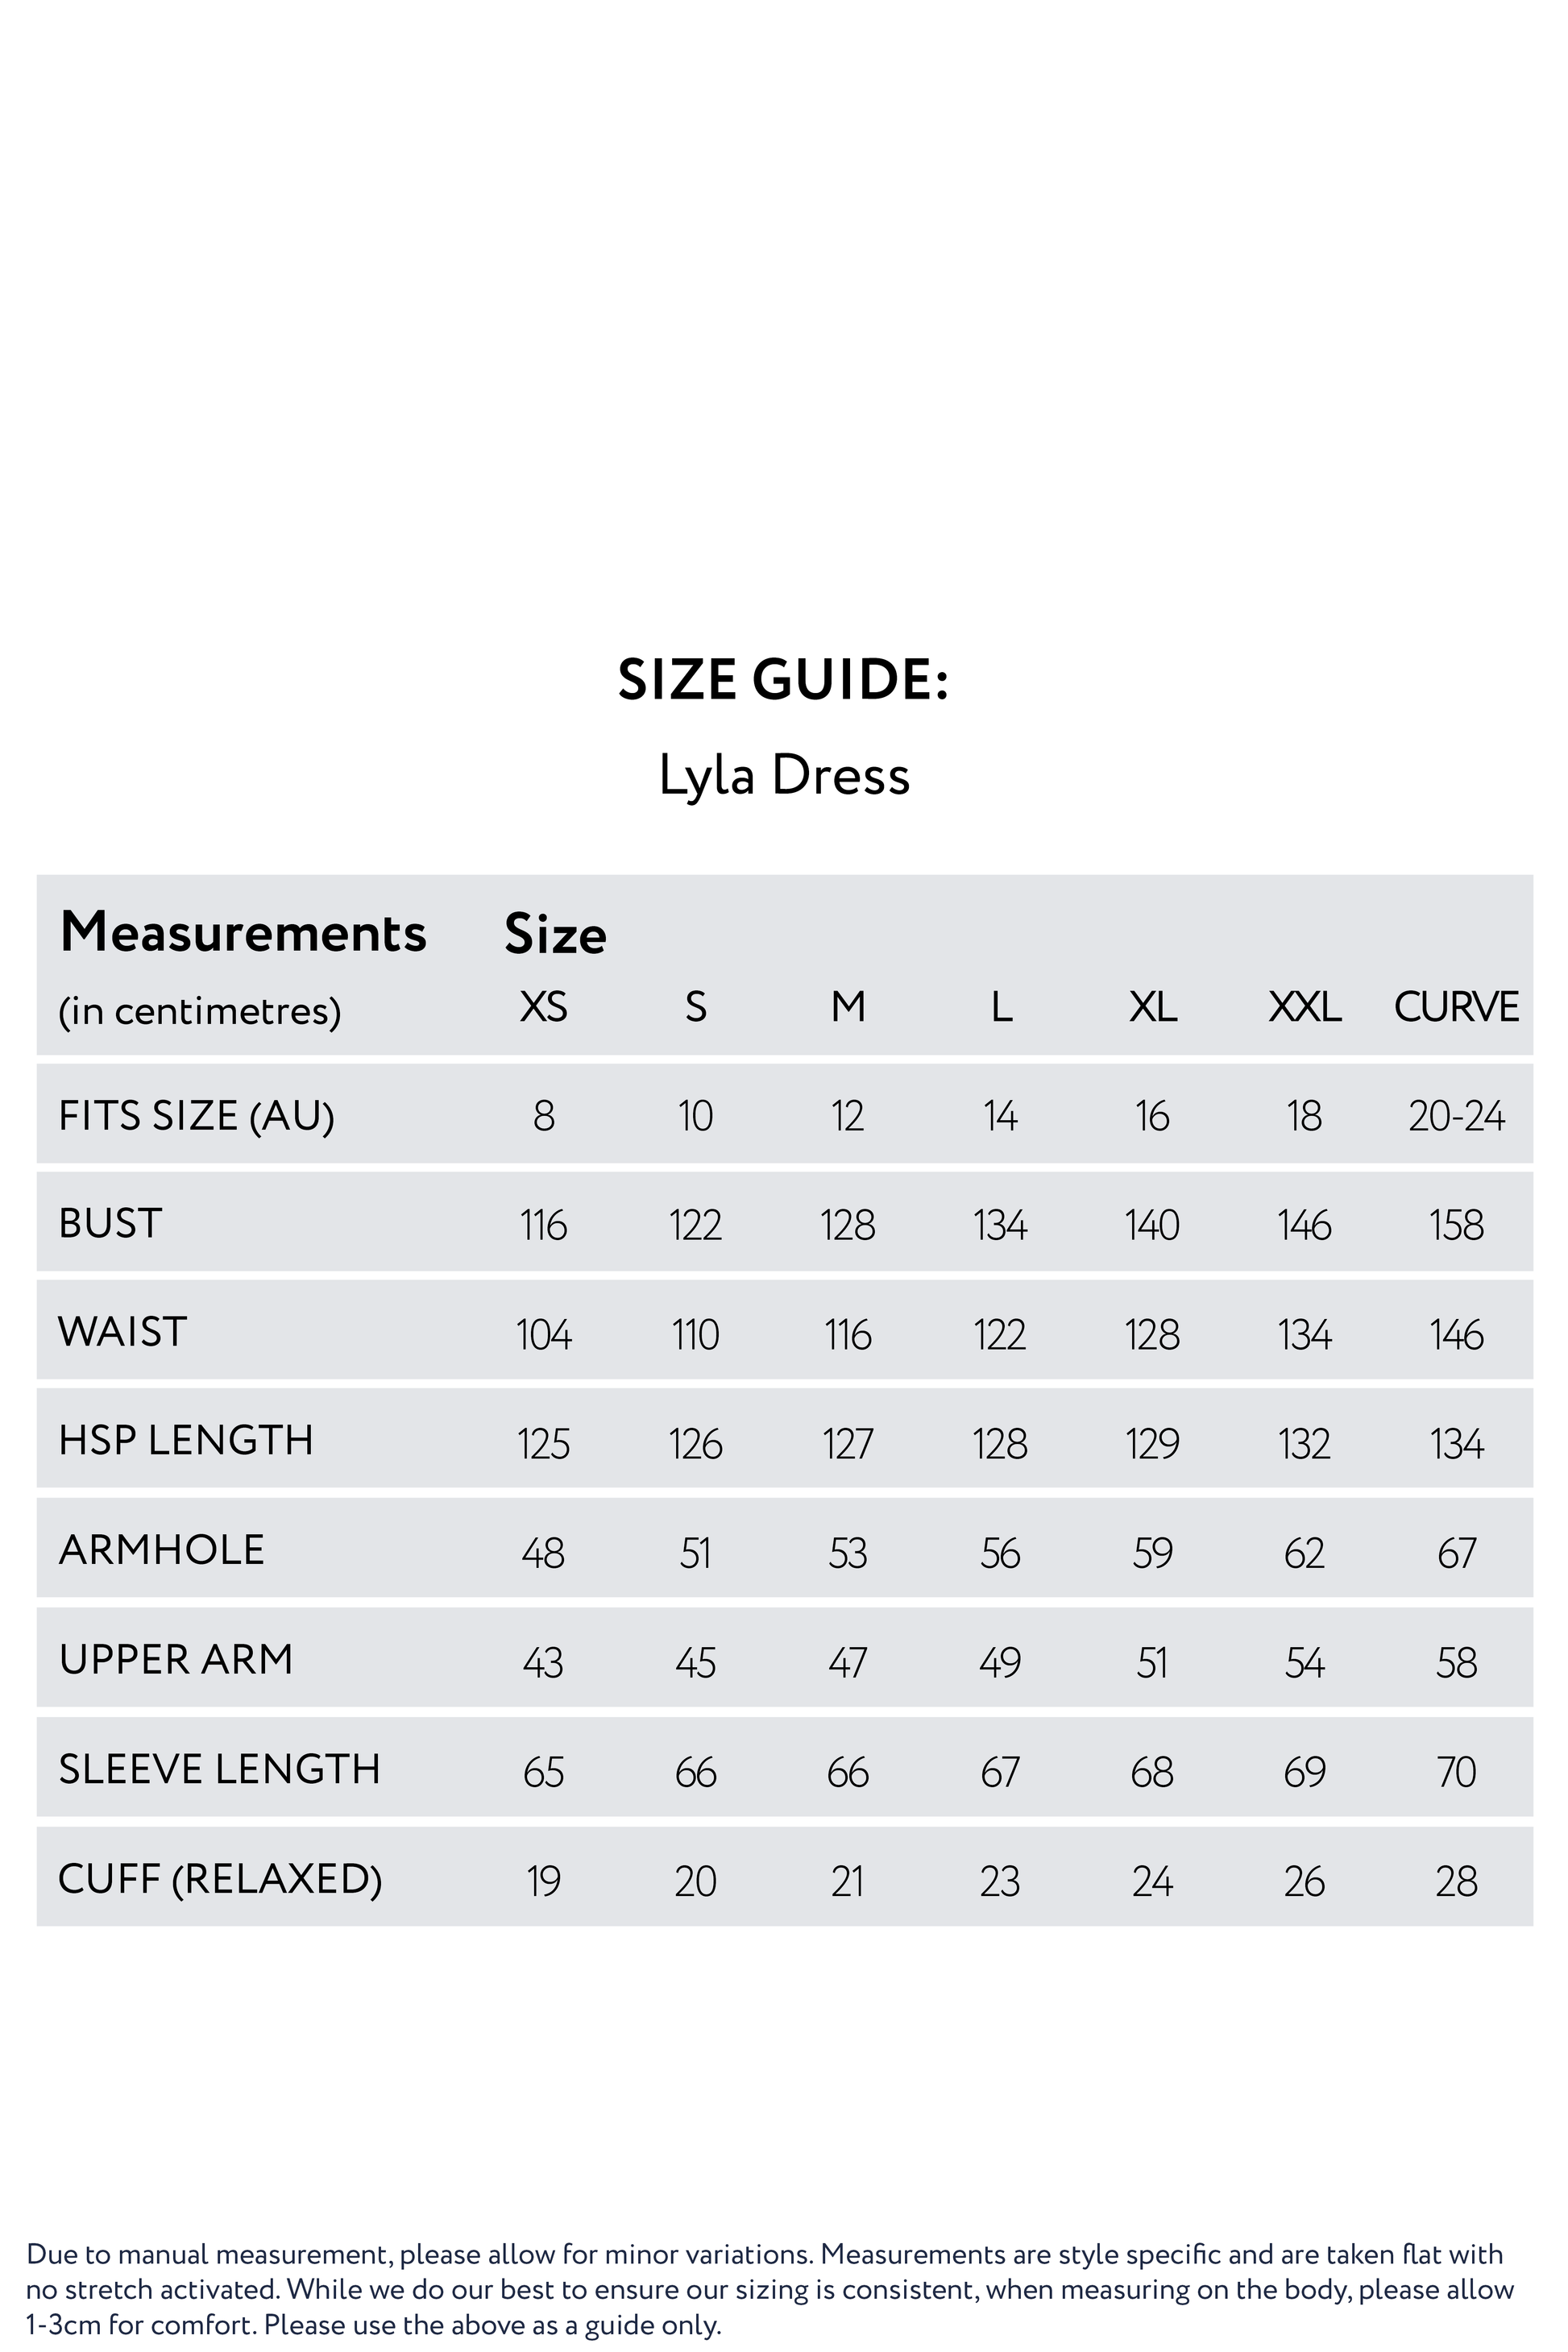Click the bust value 158 for CURVE
This screenshot has width=1568, height=2352.
tap(1457, 1225)
